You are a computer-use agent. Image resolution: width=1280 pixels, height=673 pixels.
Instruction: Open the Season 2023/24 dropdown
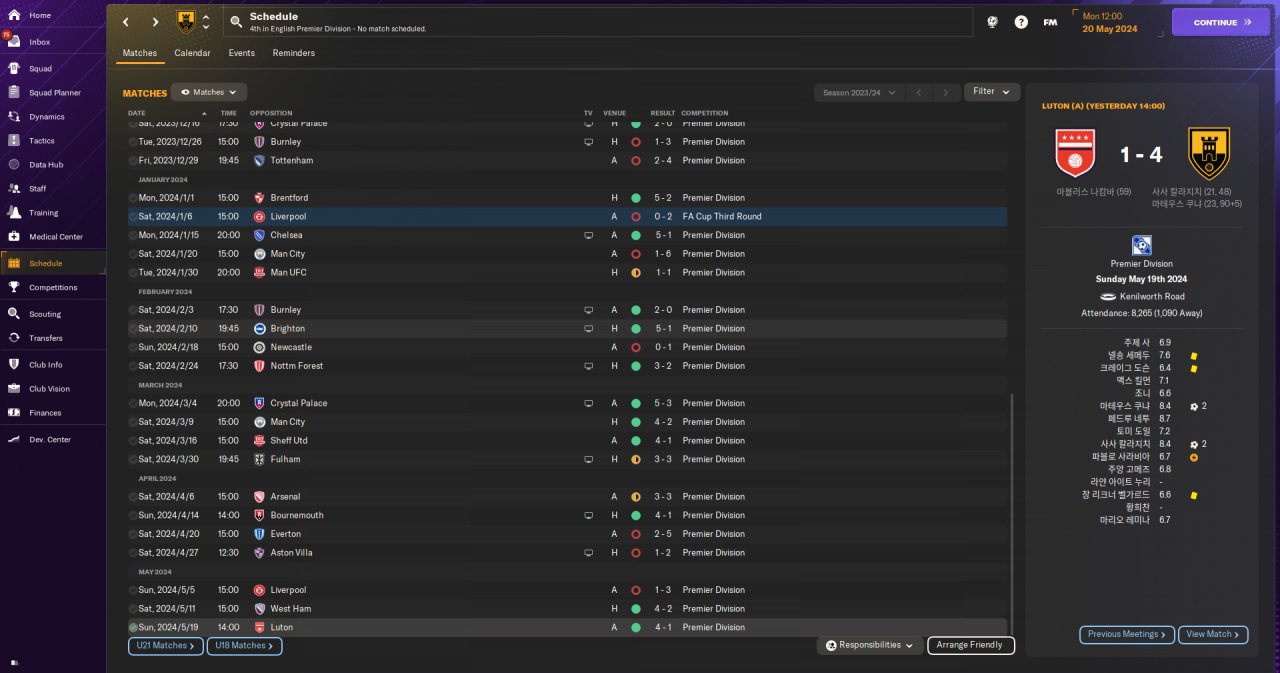(x=859, y=92)
